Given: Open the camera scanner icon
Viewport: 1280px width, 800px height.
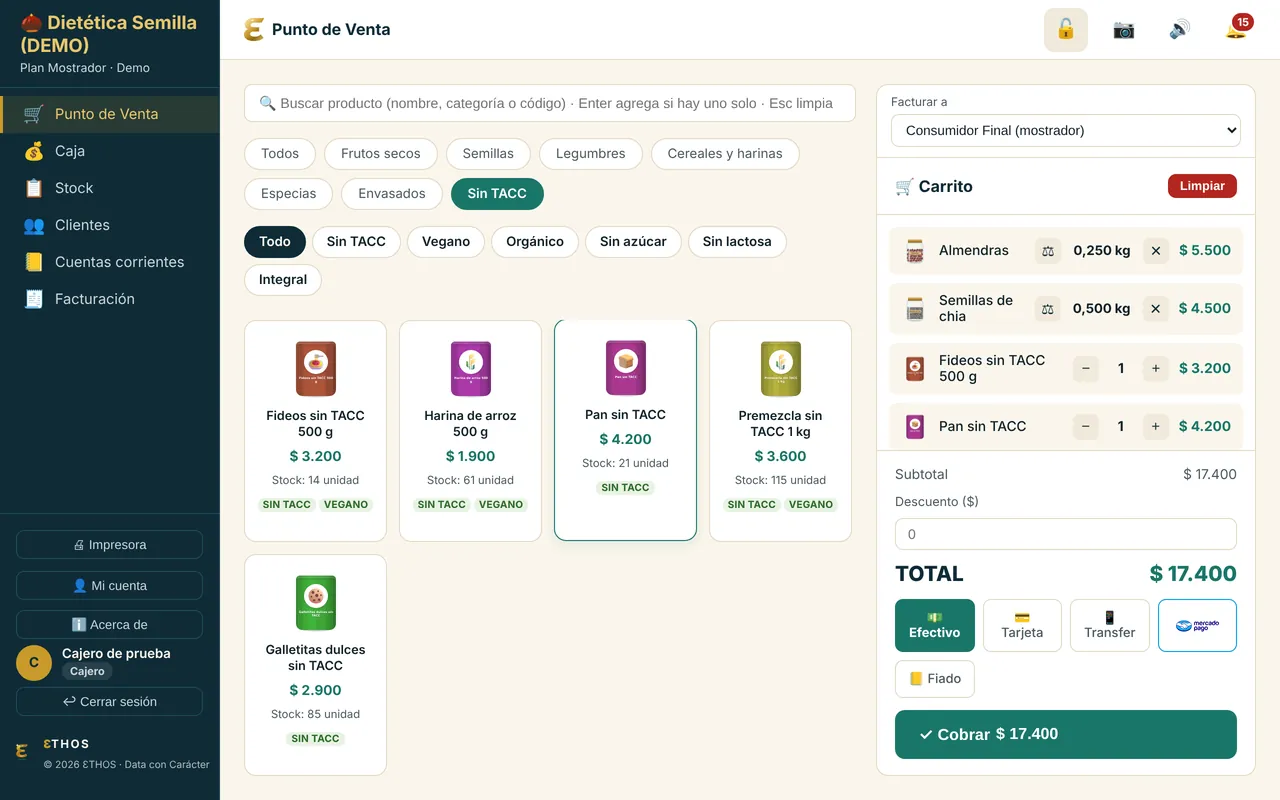Looking at the screenshot, I should coord(1123,30).
